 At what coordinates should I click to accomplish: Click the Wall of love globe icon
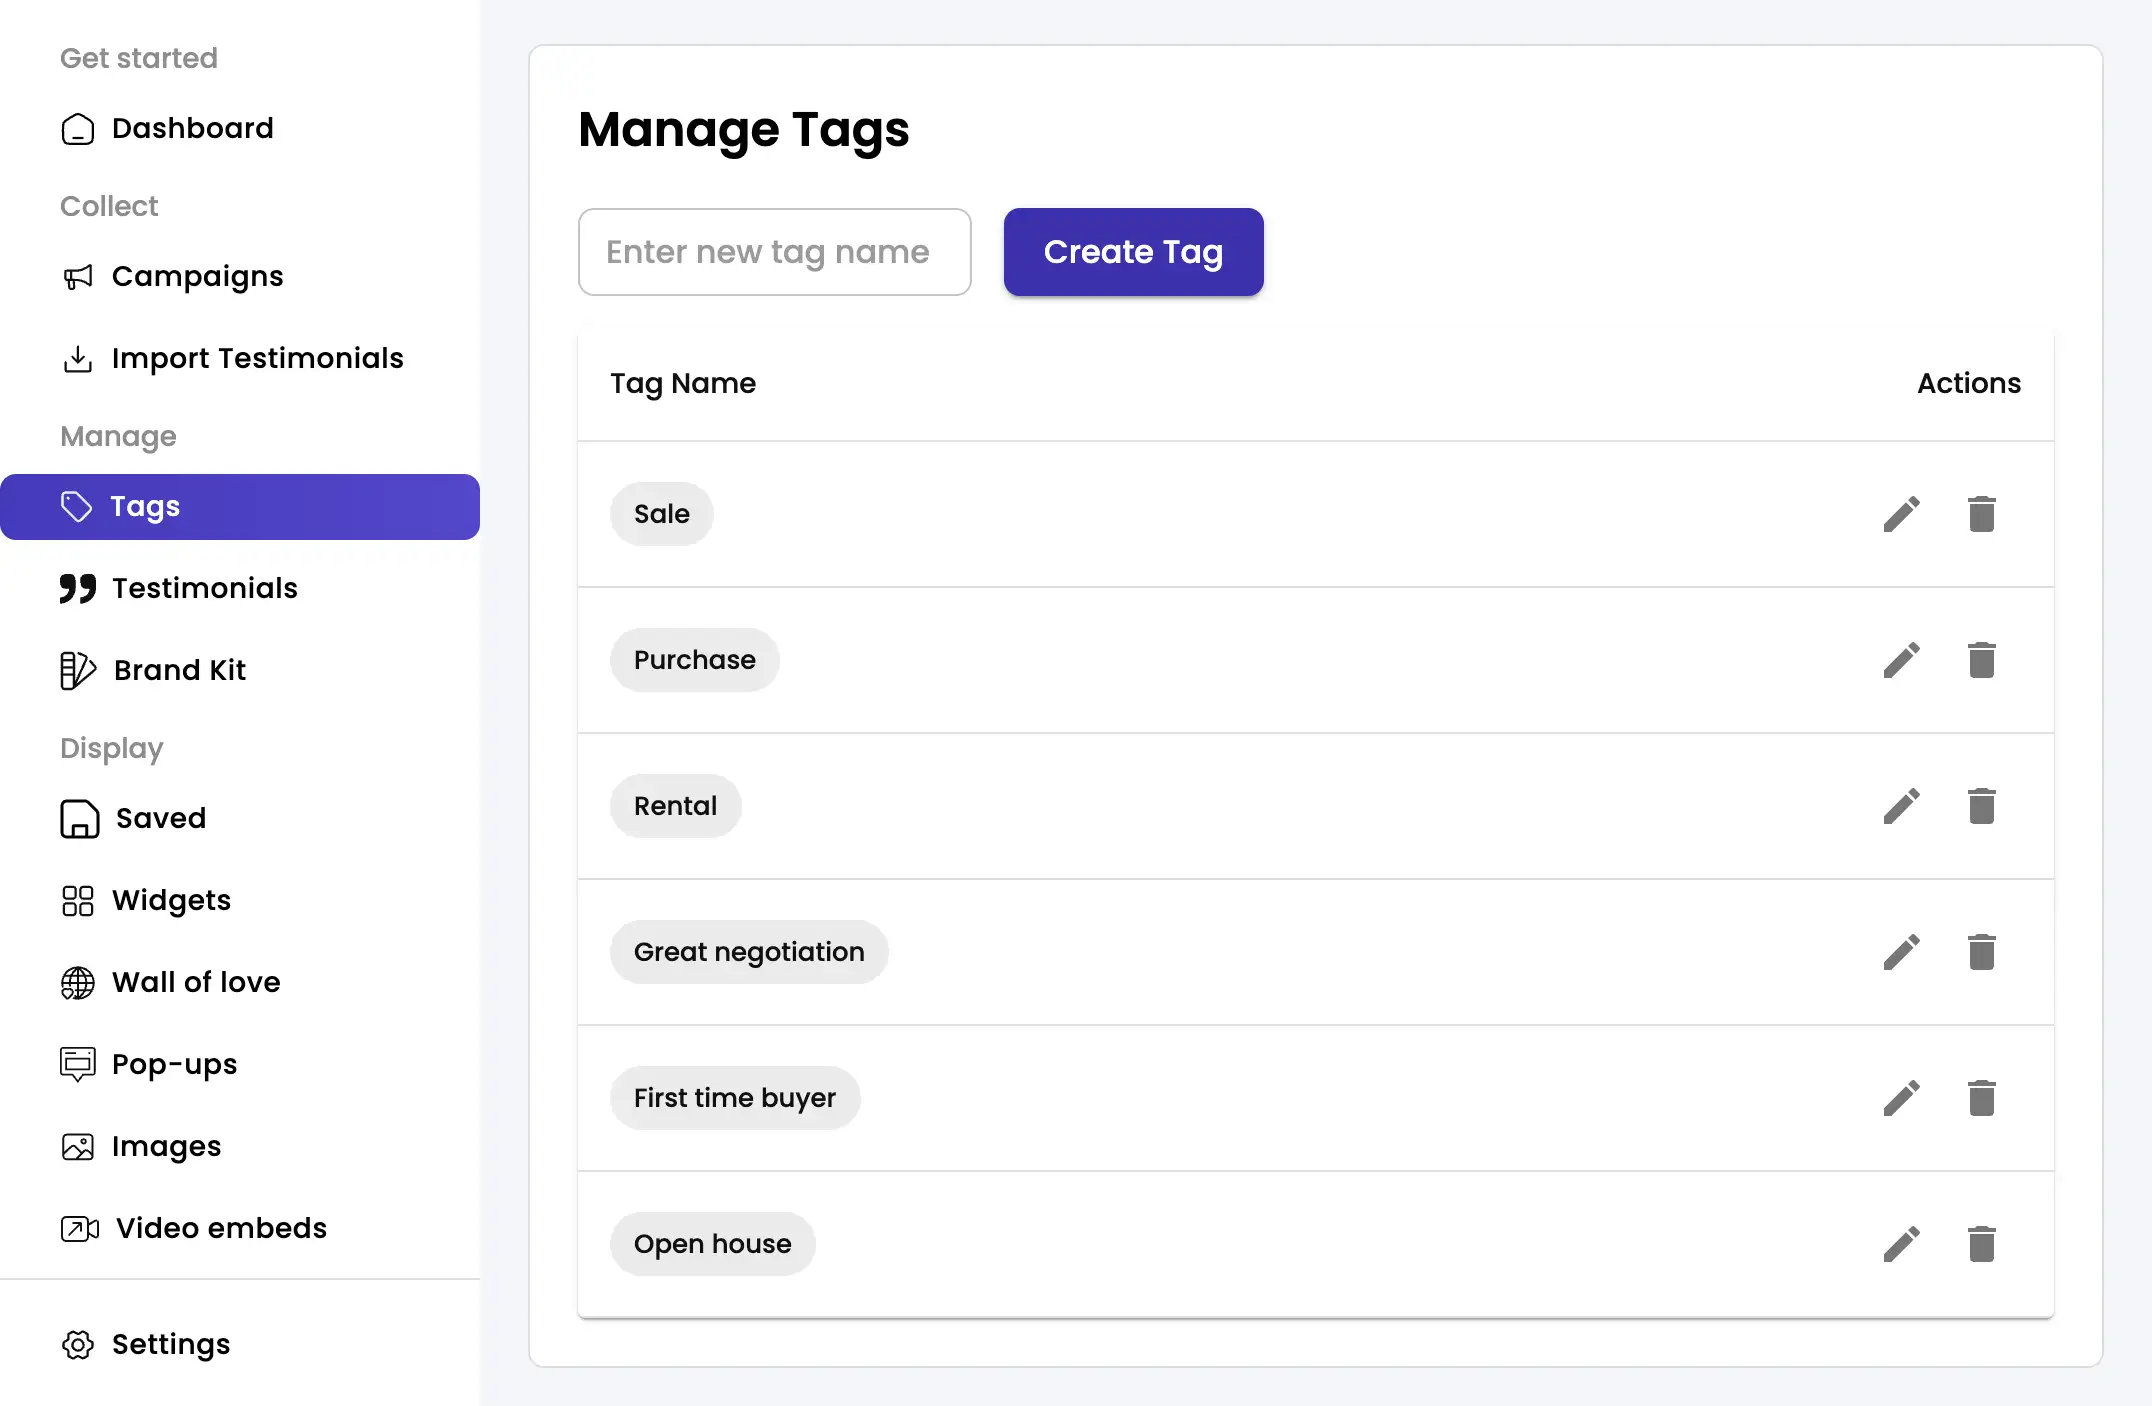point(78,983)
